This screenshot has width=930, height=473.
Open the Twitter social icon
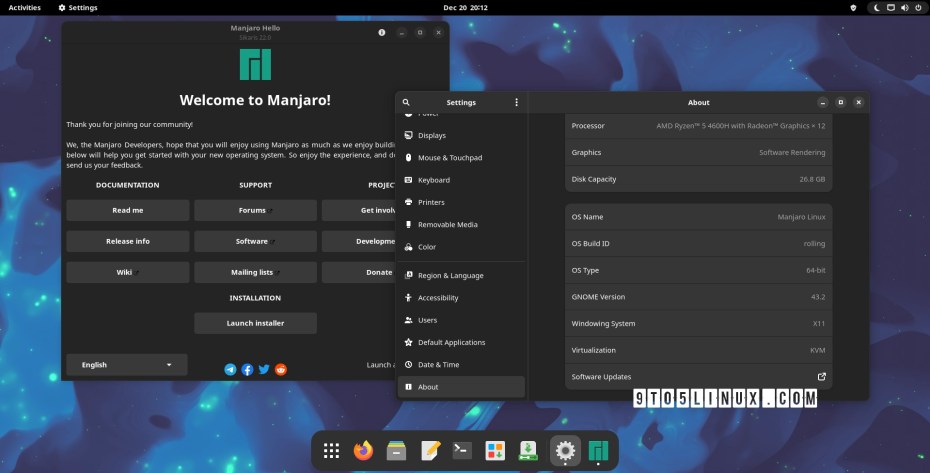[x=264, y=370]
